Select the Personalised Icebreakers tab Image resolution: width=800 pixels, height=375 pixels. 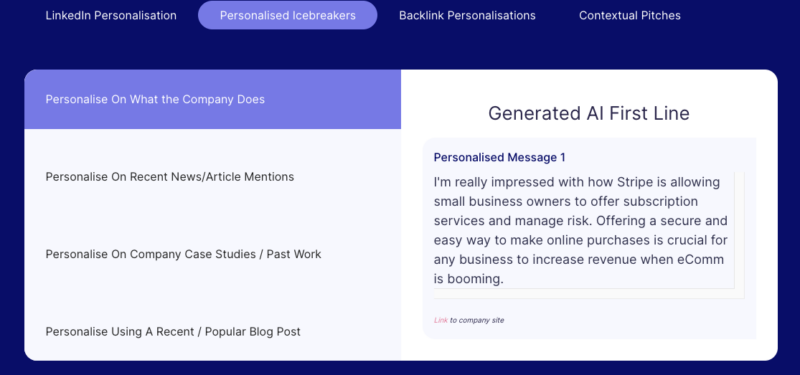tap(288, 15)
